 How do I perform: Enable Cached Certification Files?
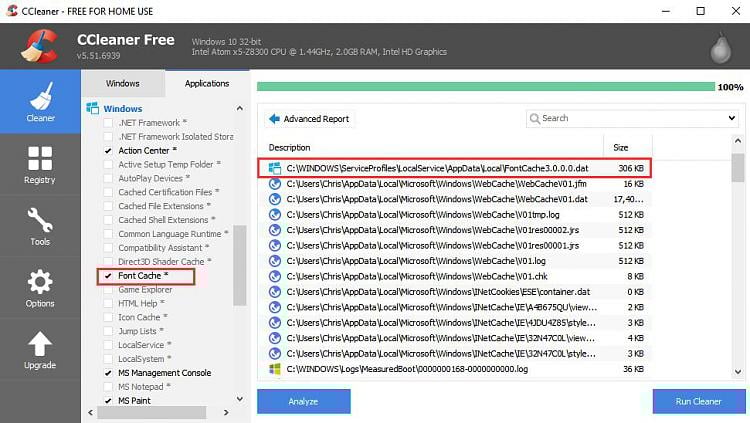pos(108,192)
